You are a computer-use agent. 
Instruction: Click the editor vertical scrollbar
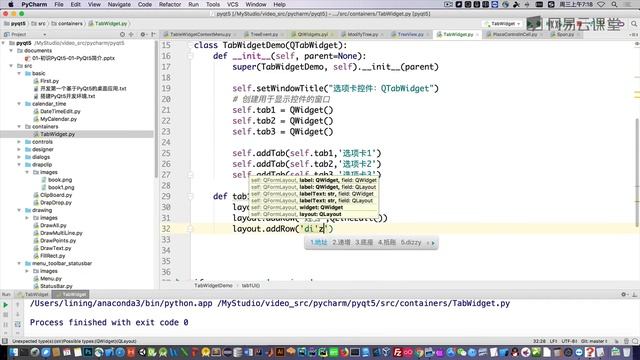point(637,171)
